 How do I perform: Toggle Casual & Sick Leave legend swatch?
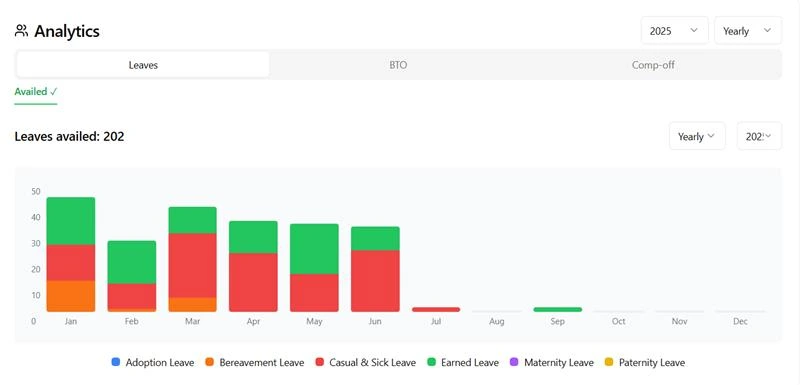319,363
